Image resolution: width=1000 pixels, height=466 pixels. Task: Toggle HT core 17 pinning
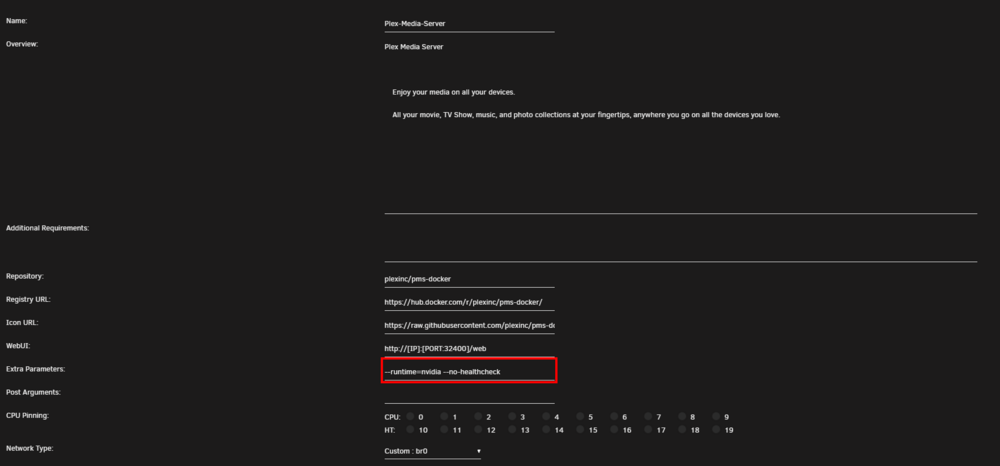(x=649, y=430)
